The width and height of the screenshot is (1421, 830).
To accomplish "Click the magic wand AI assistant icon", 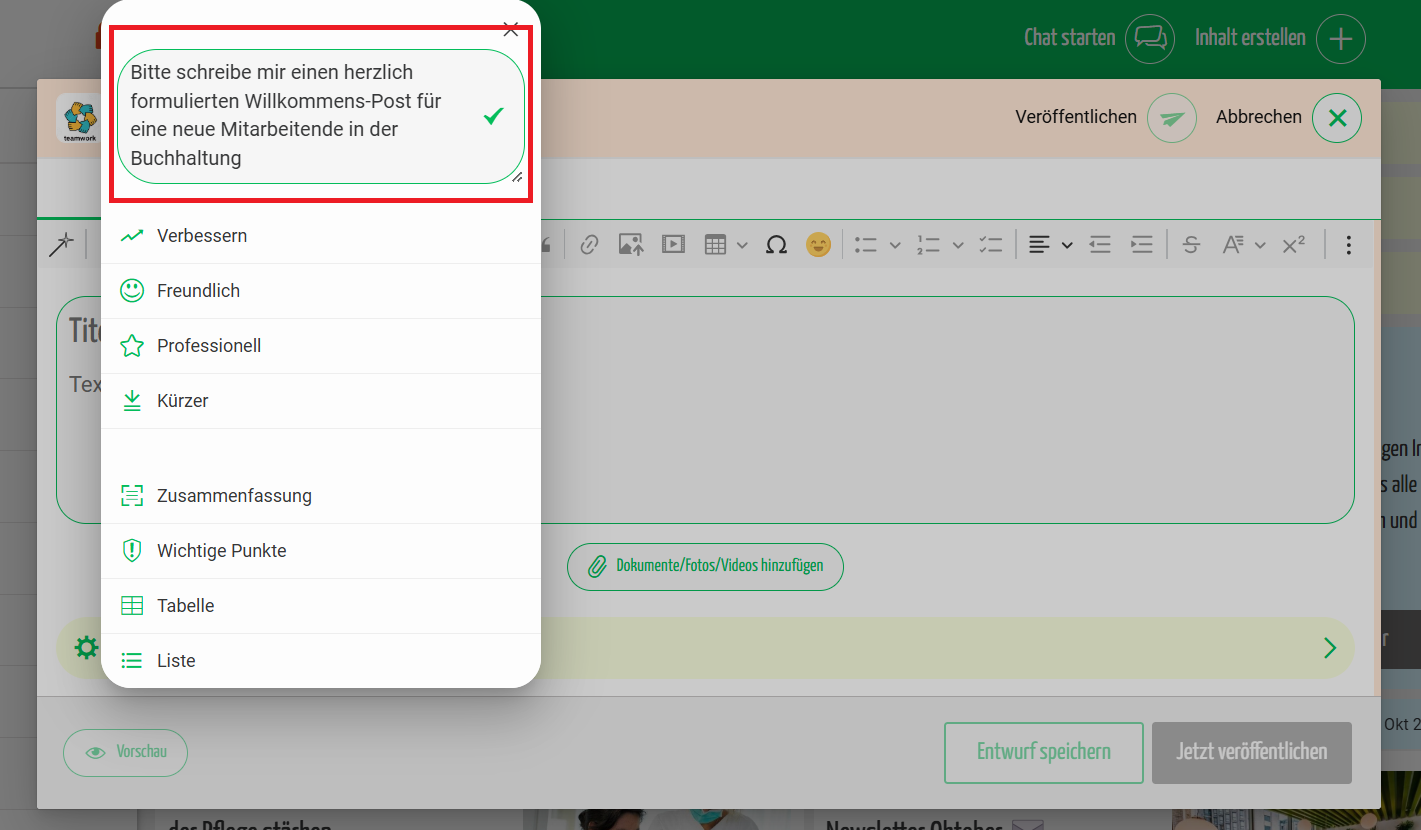I will click(x=62, y=245).
